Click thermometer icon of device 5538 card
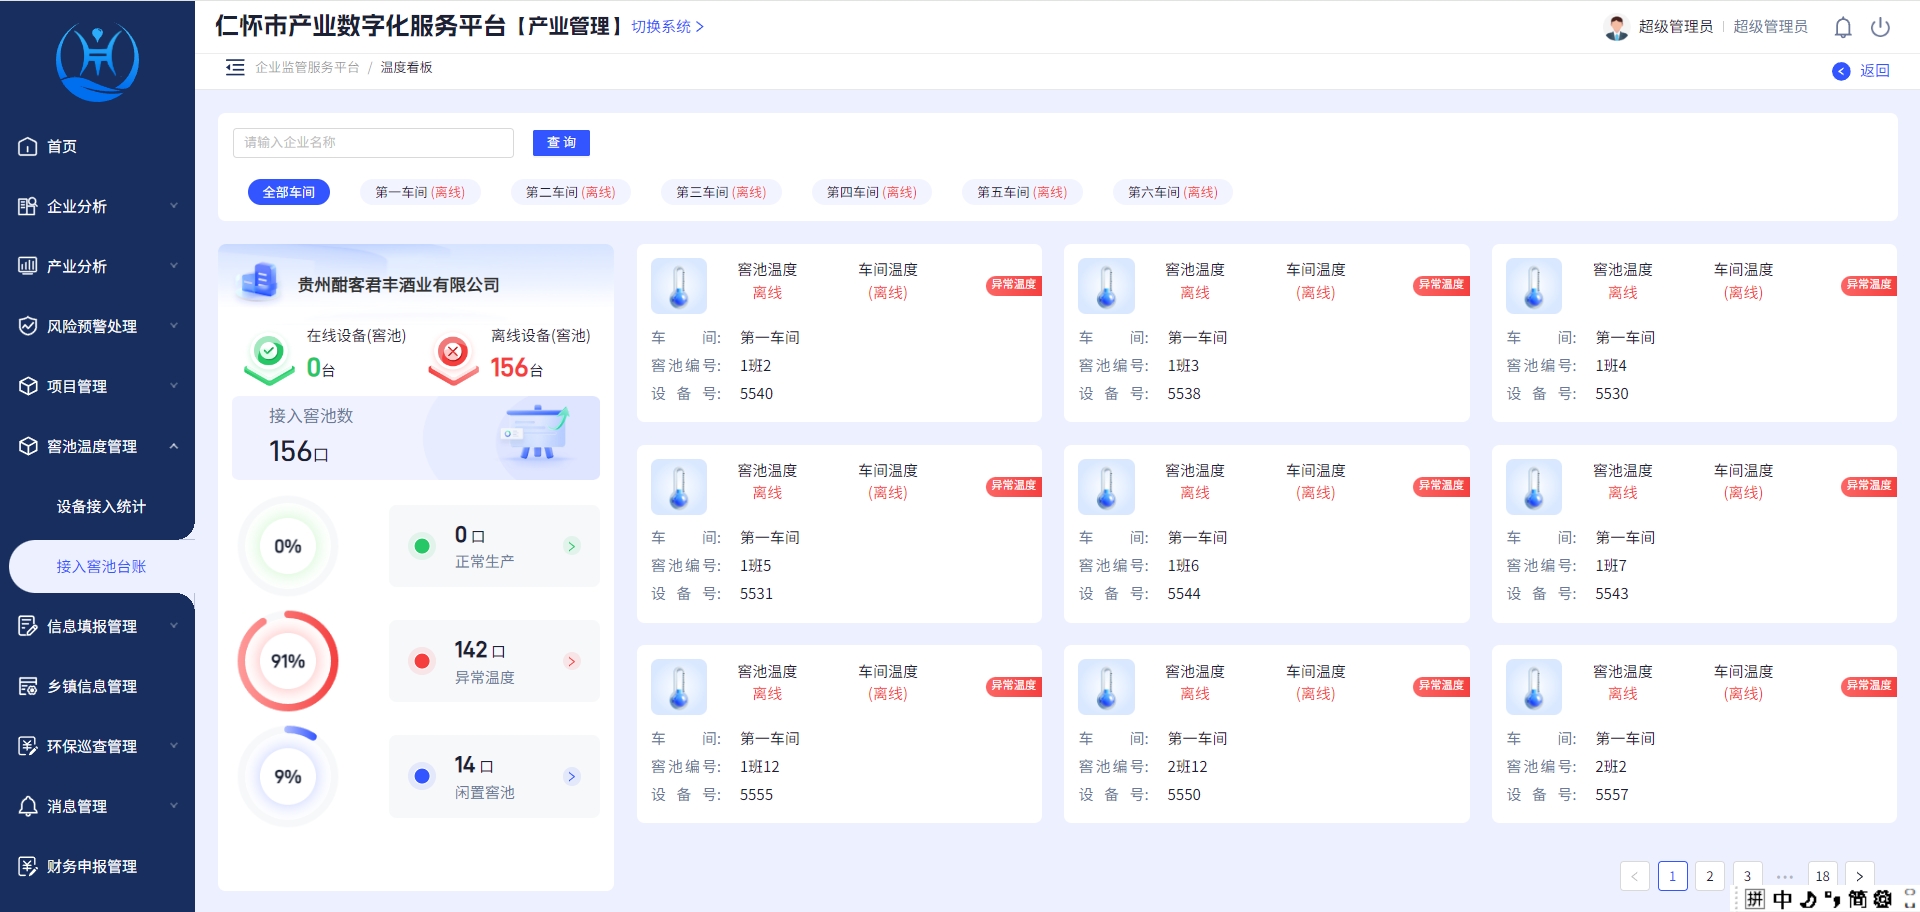The width and height of the screenshot is (1920, 912). 1106,286
